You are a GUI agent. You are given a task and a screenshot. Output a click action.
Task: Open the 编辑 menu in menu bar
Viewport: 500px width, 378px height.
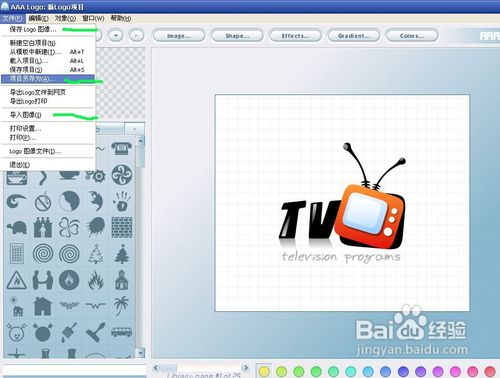(x=38, y=18)
